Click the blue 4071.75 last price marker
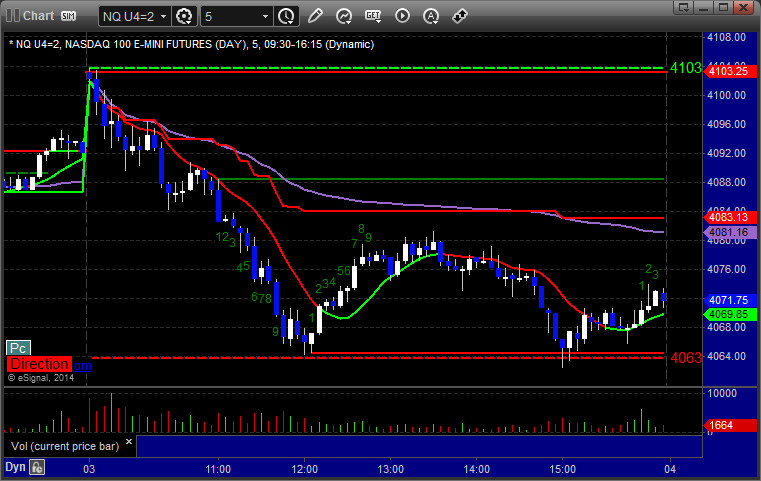761x481 pixels. (729, 300)
